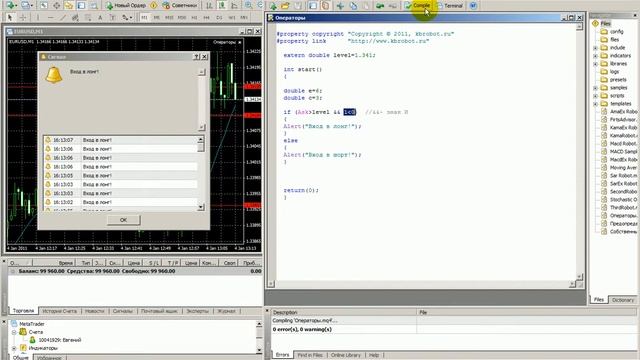Expand the Индикаторы node in Navigator
This screenshot has width=640, height=360.
click(14, 349)
